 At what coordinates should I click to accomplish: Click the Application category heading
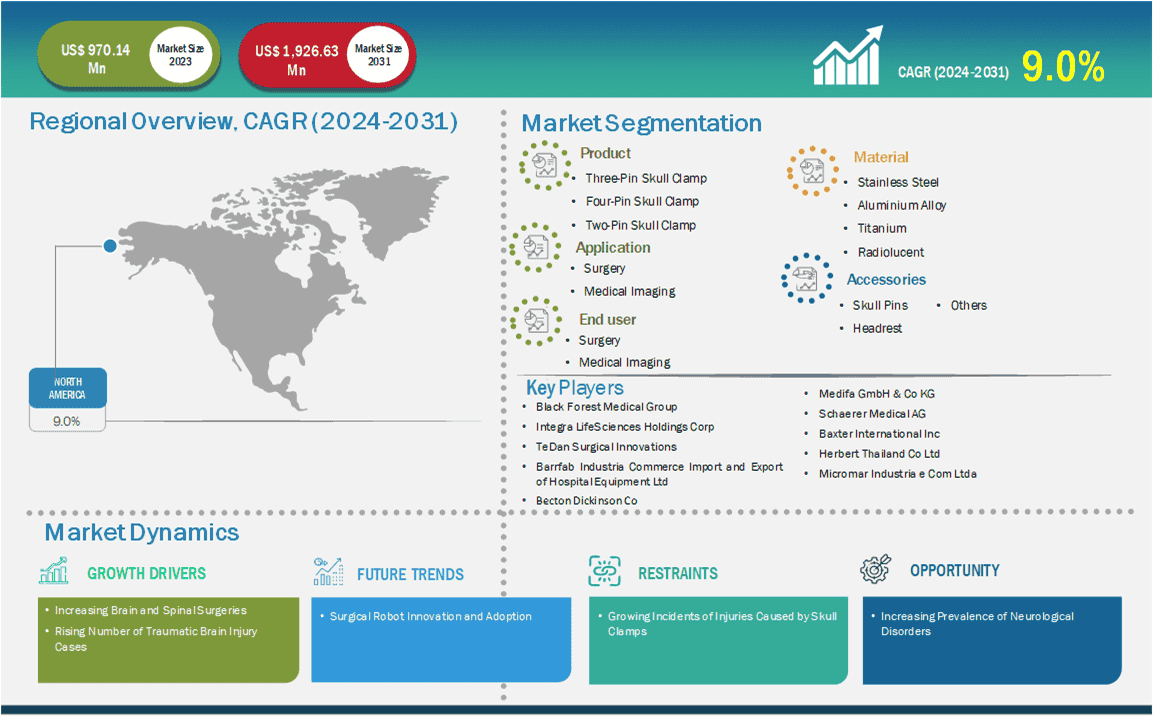pos(613,247)
